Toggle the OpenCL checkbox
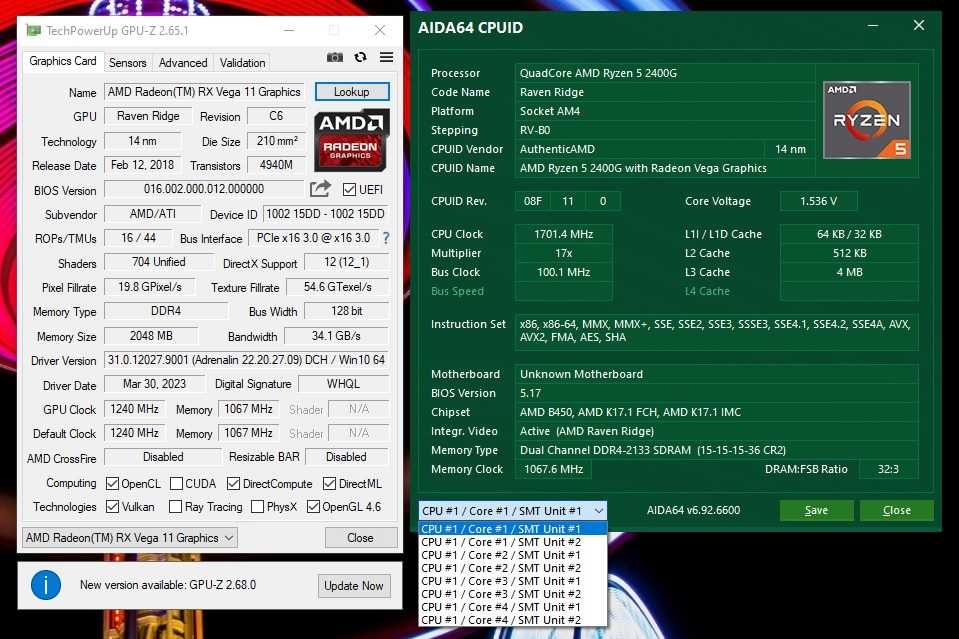 pyautogui.click(x=112, y=484)
